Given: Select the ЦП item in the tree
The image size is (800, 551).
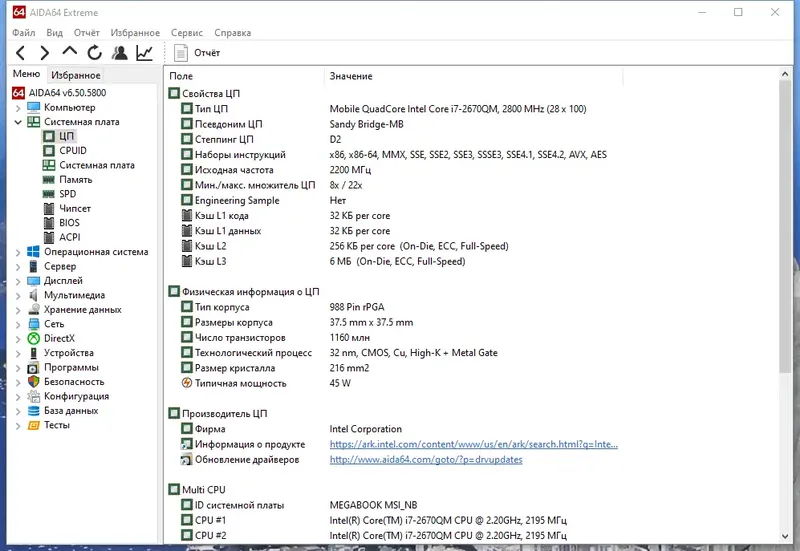Looking at the screenshot, I should click(66, 136).
